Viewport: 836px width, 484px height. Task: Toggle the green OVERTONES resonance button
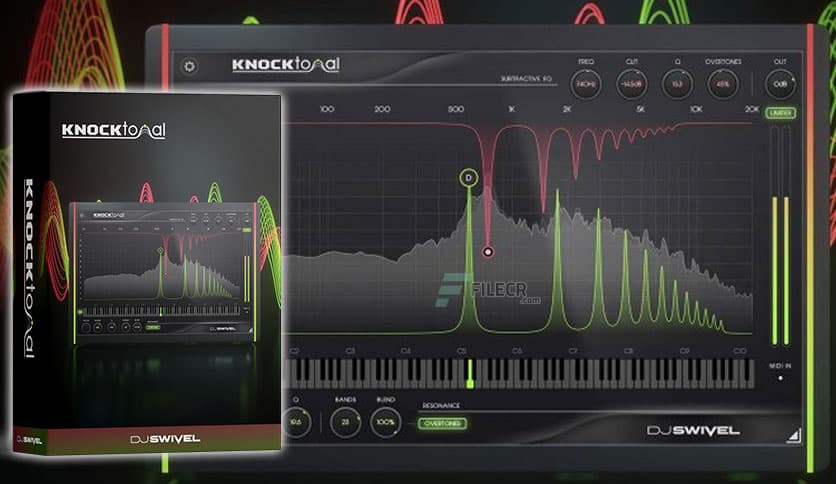[x=443, y=424]
